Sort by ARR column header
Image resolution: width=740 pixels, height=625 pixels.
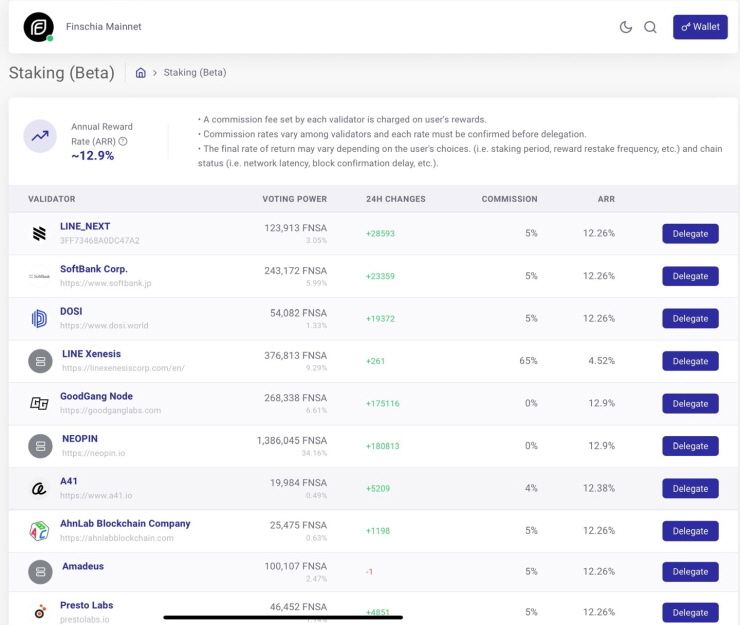(x=606, y=199)
